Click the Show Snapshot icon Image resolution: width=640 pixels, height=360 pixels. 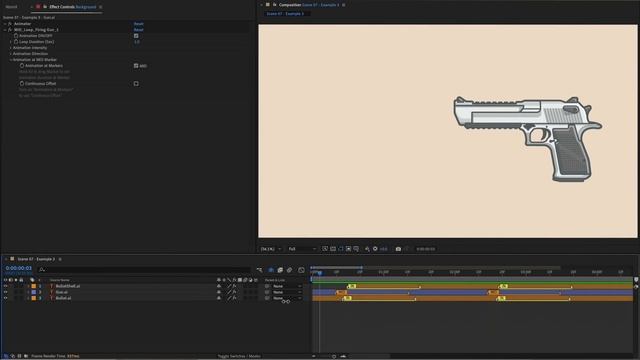pos(407,249)
